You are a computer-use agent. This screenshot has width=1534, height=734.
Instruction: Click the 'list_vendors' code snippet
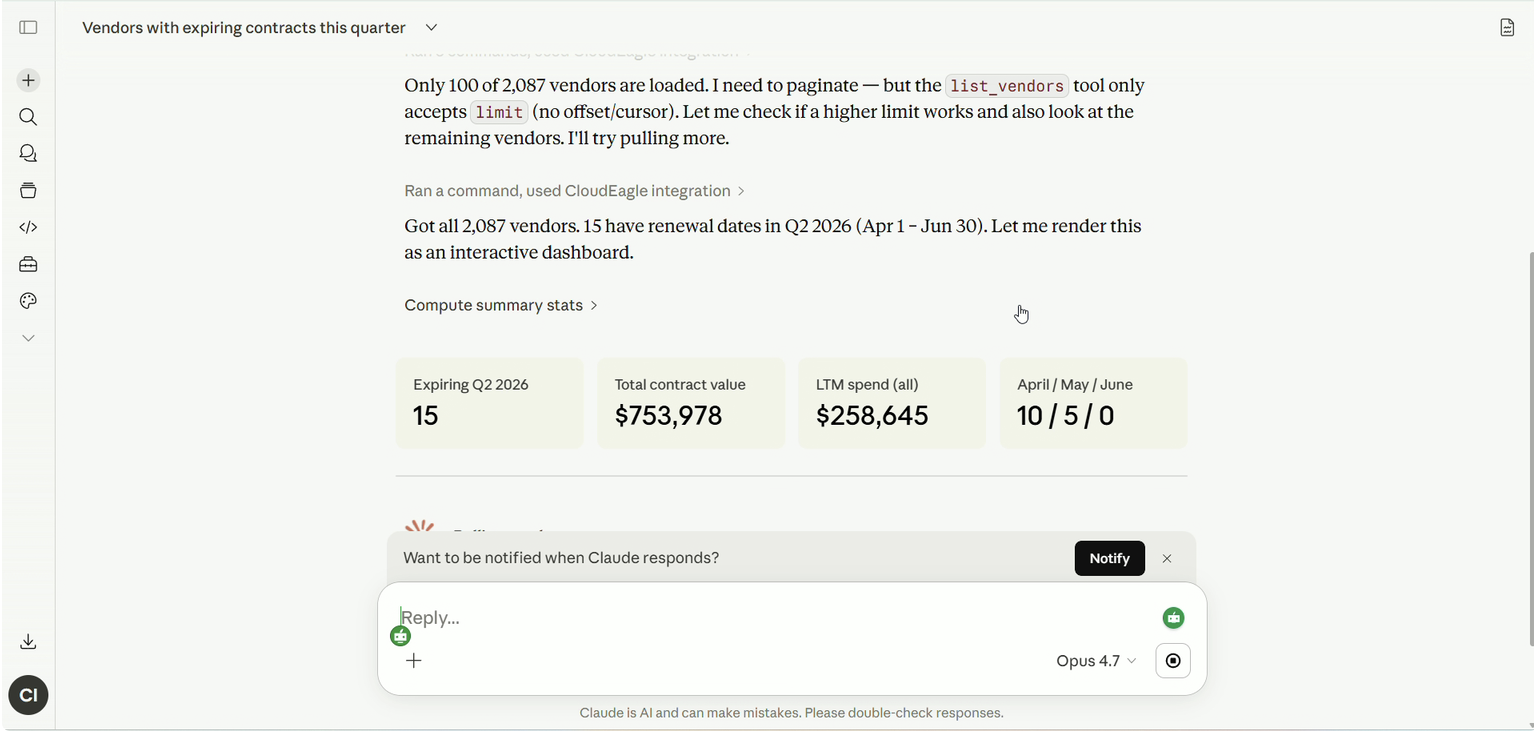point(1007,86)
